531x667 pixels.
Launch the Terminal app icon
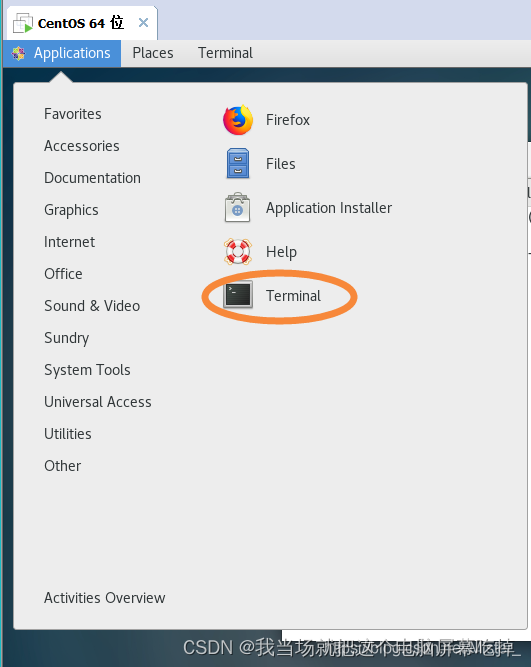(x=238, y=294)
